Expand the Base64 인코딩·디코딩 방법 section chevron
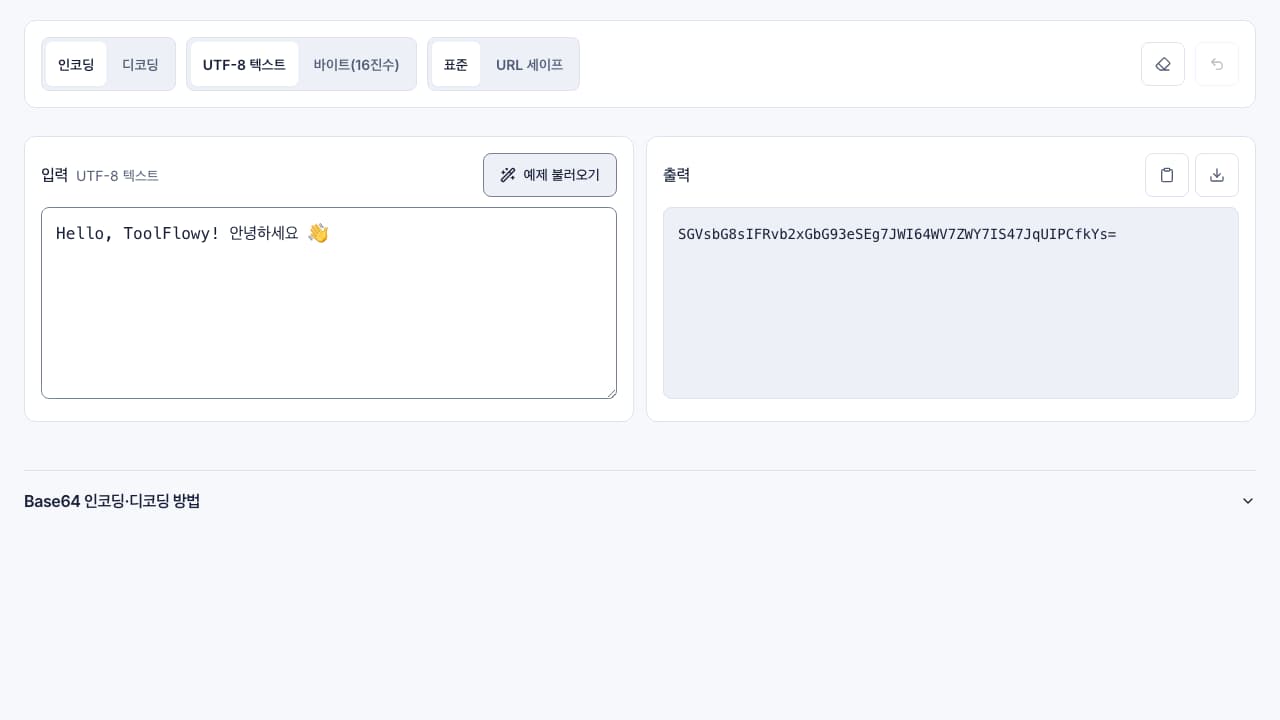The image size is (1280, 720). point(1248,501)
